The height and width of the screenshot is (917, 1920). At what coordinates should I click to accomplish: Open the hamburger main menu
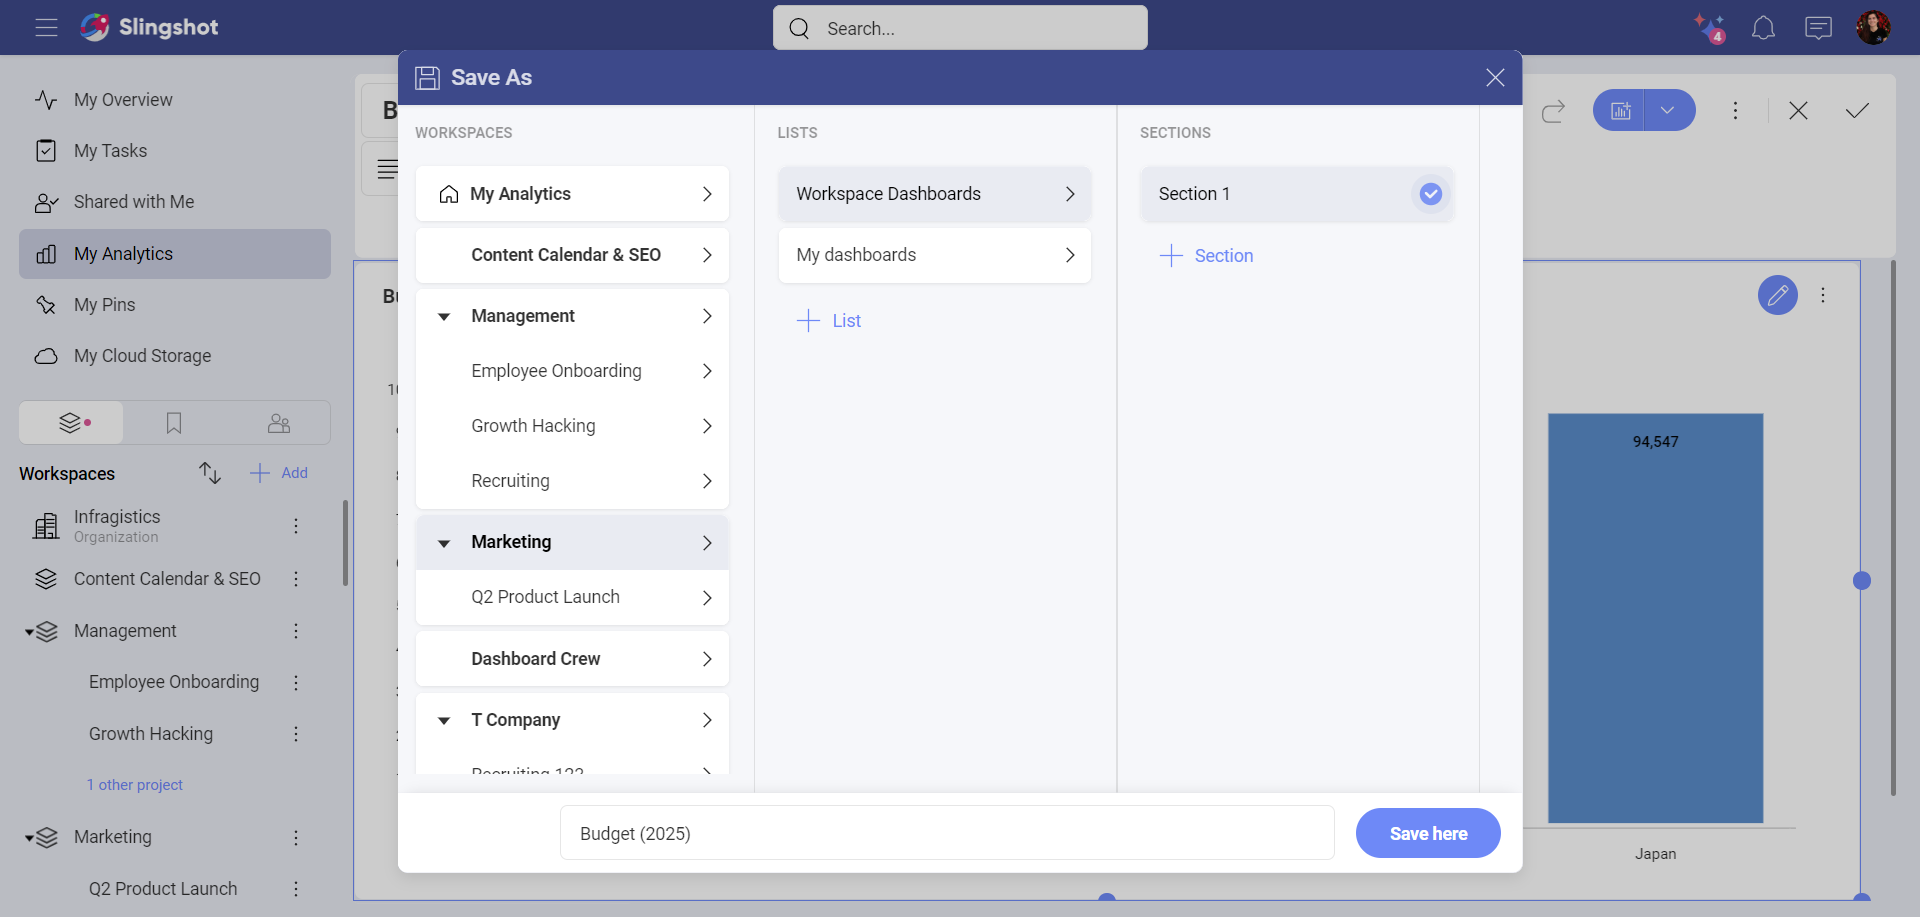coord(46,27)
